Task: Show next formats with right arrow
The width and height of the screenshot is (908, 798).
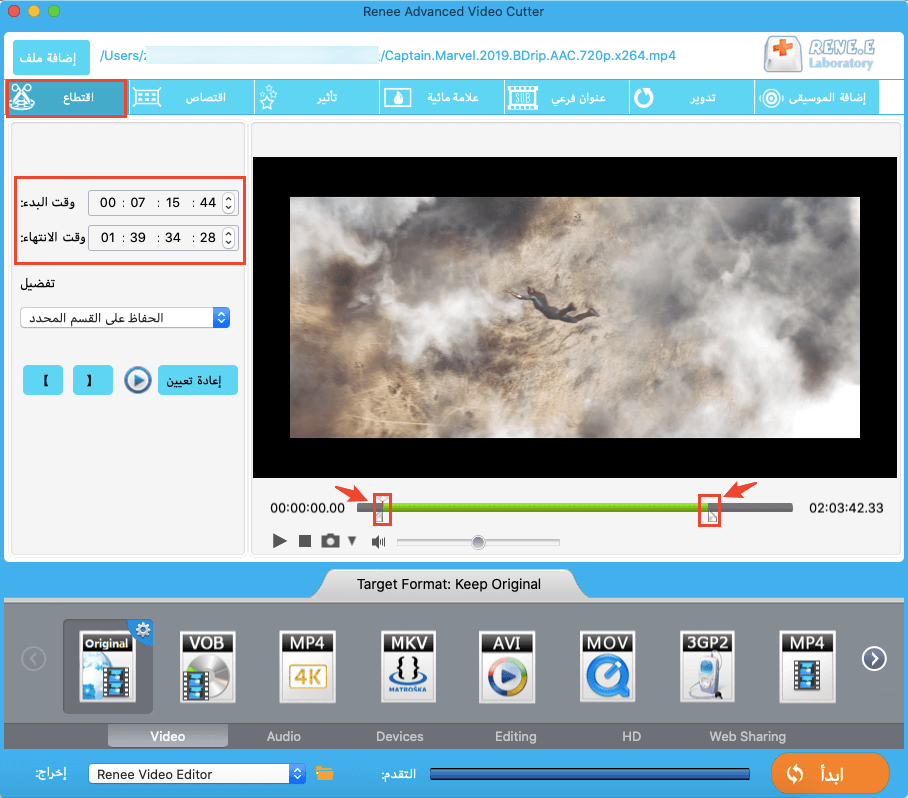Action: (x=874, y=658)
